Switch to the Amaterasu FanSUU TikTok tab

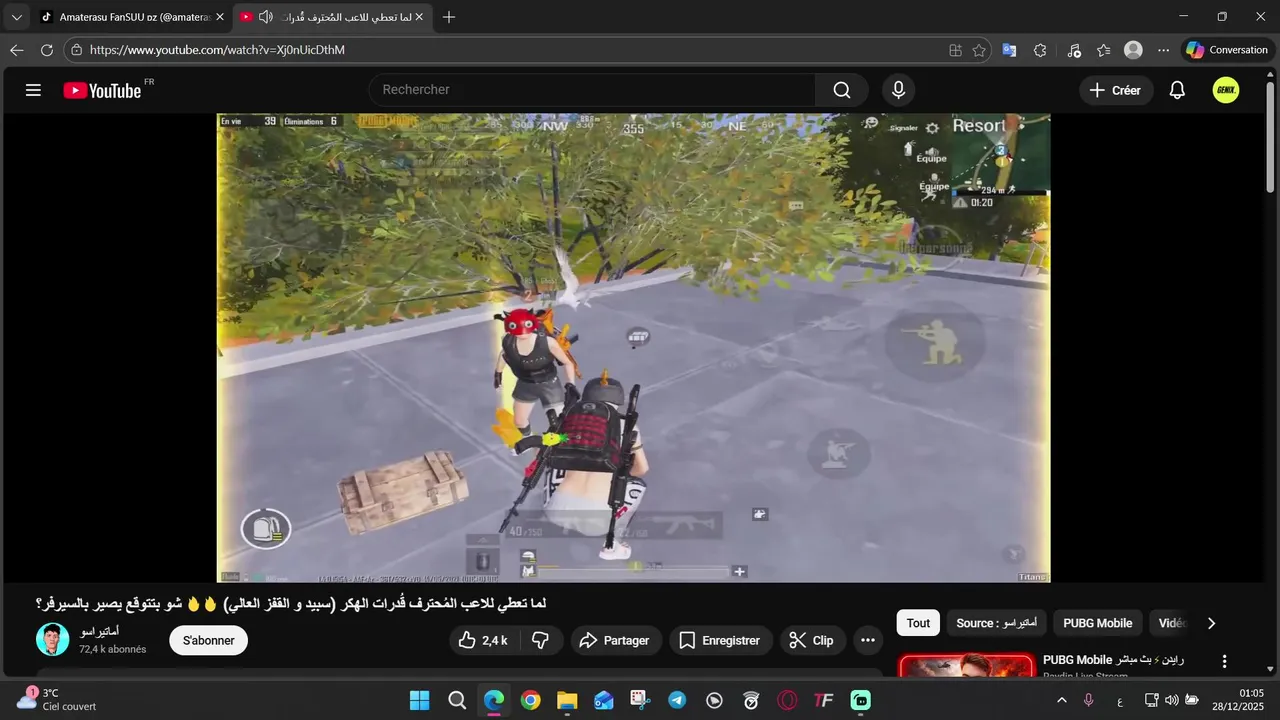click(131, 17)
